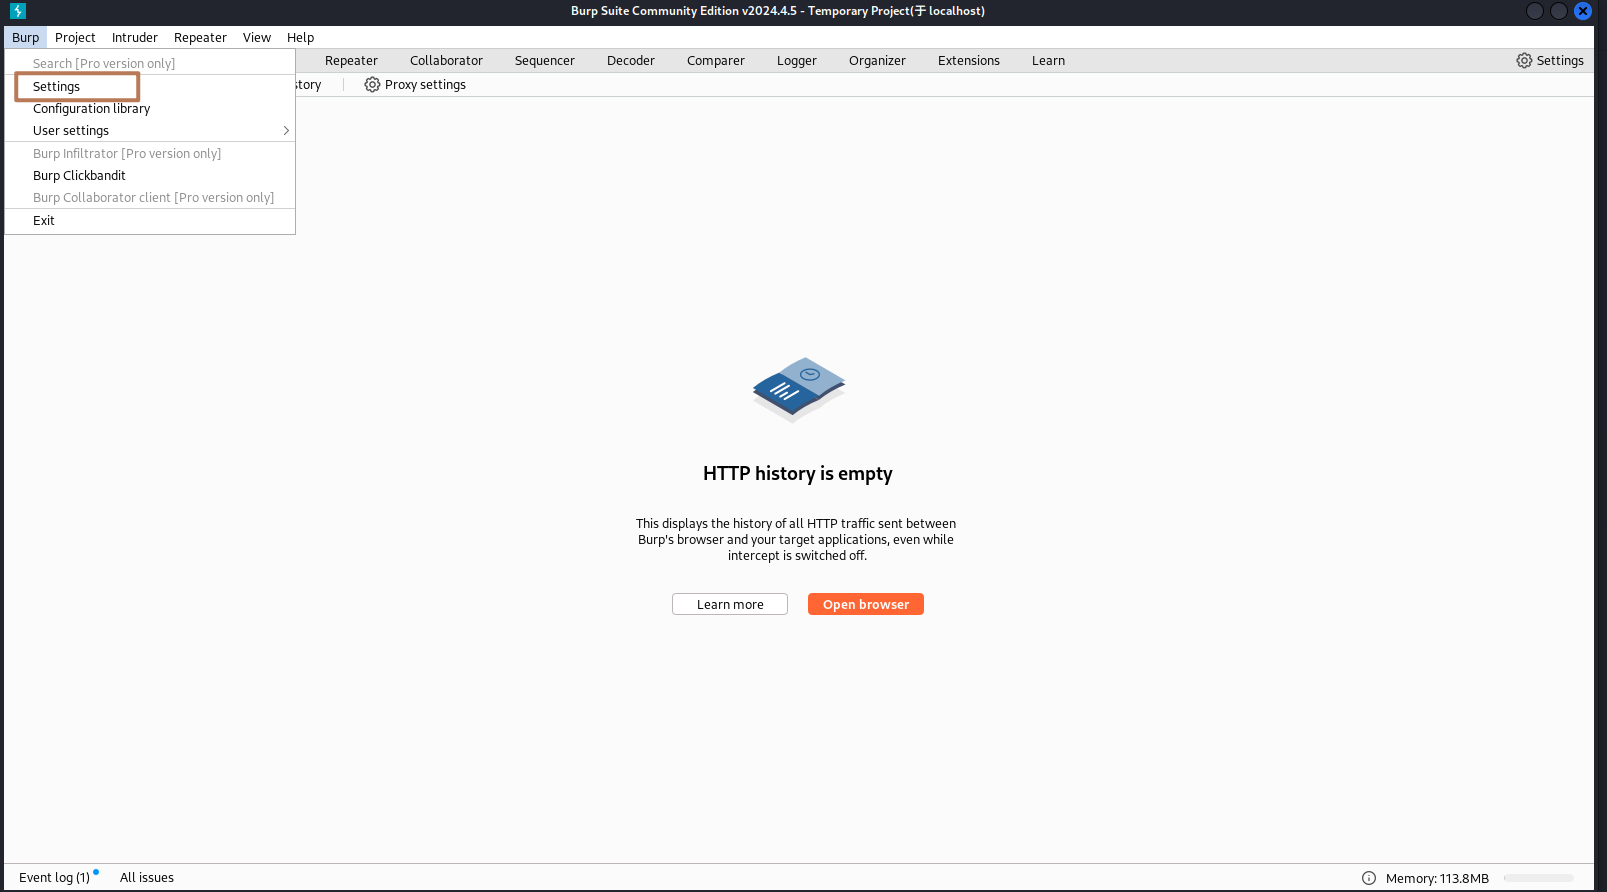The image size is (1607, 892).
Task: Go to the Extensions tab
Action: coord(968,61)
